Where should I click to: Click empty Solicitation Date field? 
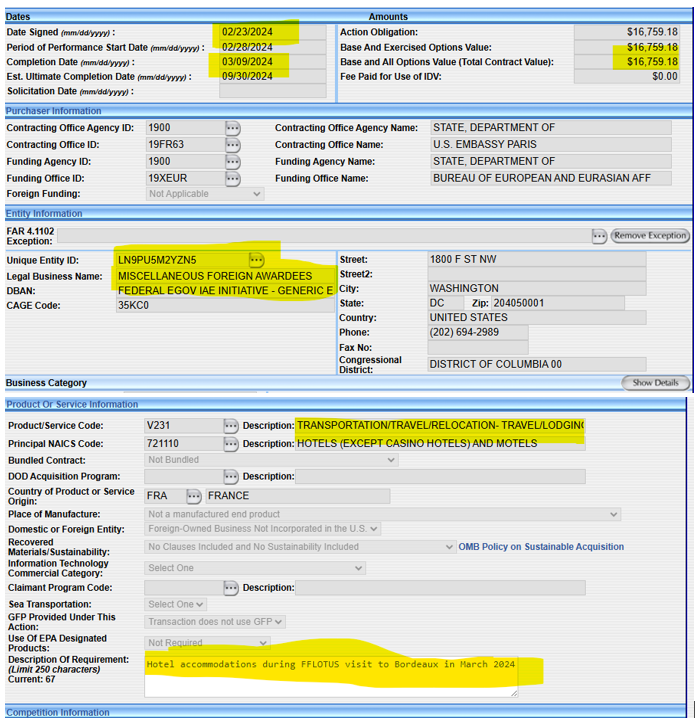click(273, 91)
